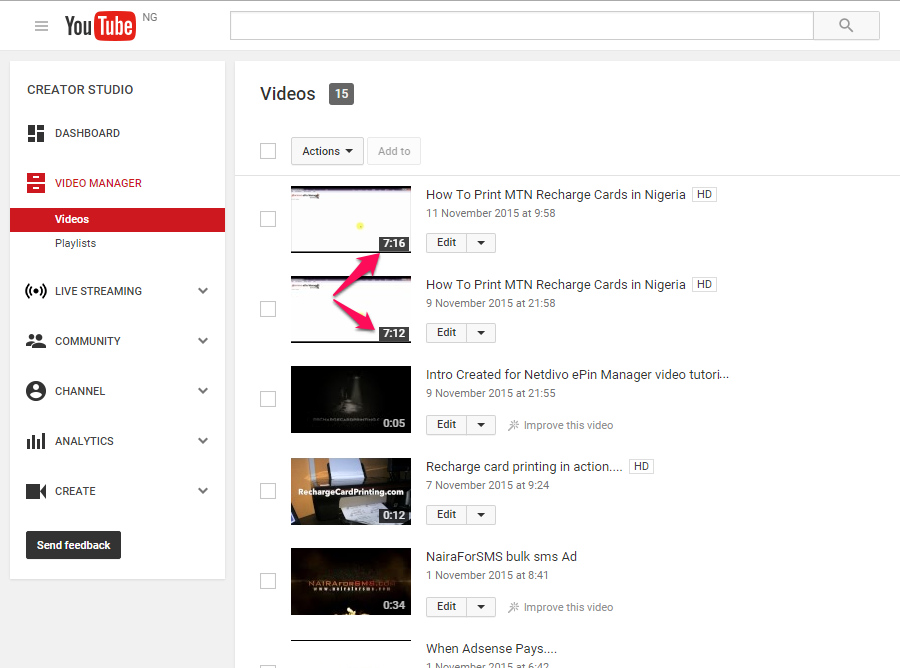900x668 pixels.
Task: Open the hamburger navigation menu
Action: (40, 26)
